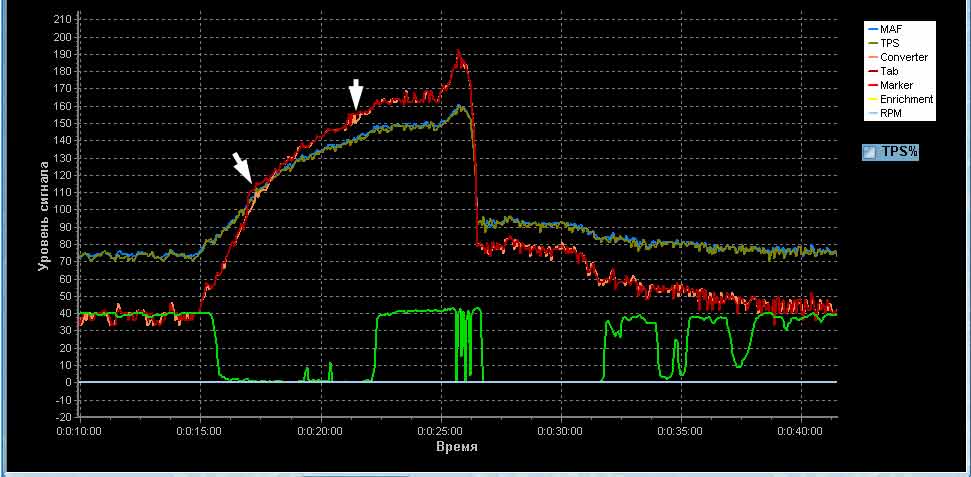This screenshot has height=477, width=971.
Task: Click the Время axis title
Action: tap(457, 447)
